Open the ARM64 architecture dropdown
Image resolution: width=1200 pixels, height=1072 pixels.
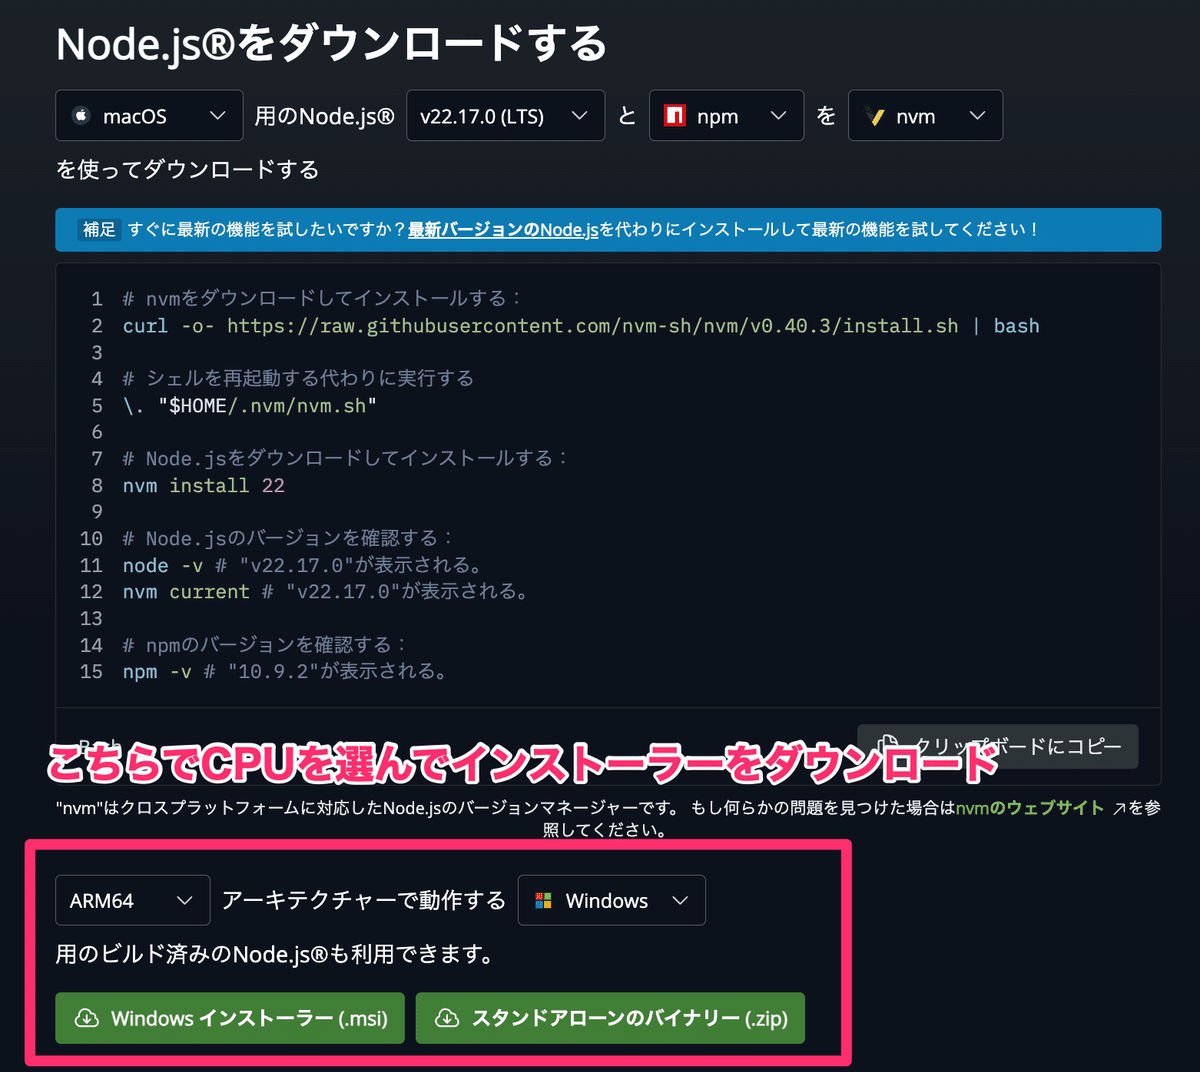(x=132, y=900)
